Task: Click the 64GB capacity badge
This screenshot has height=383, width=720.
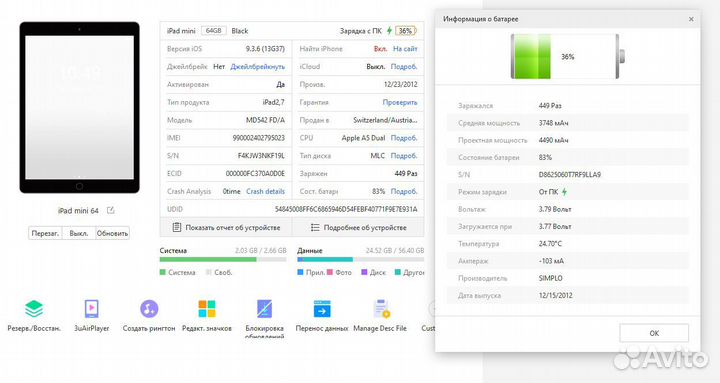Action: click(214, 31)
